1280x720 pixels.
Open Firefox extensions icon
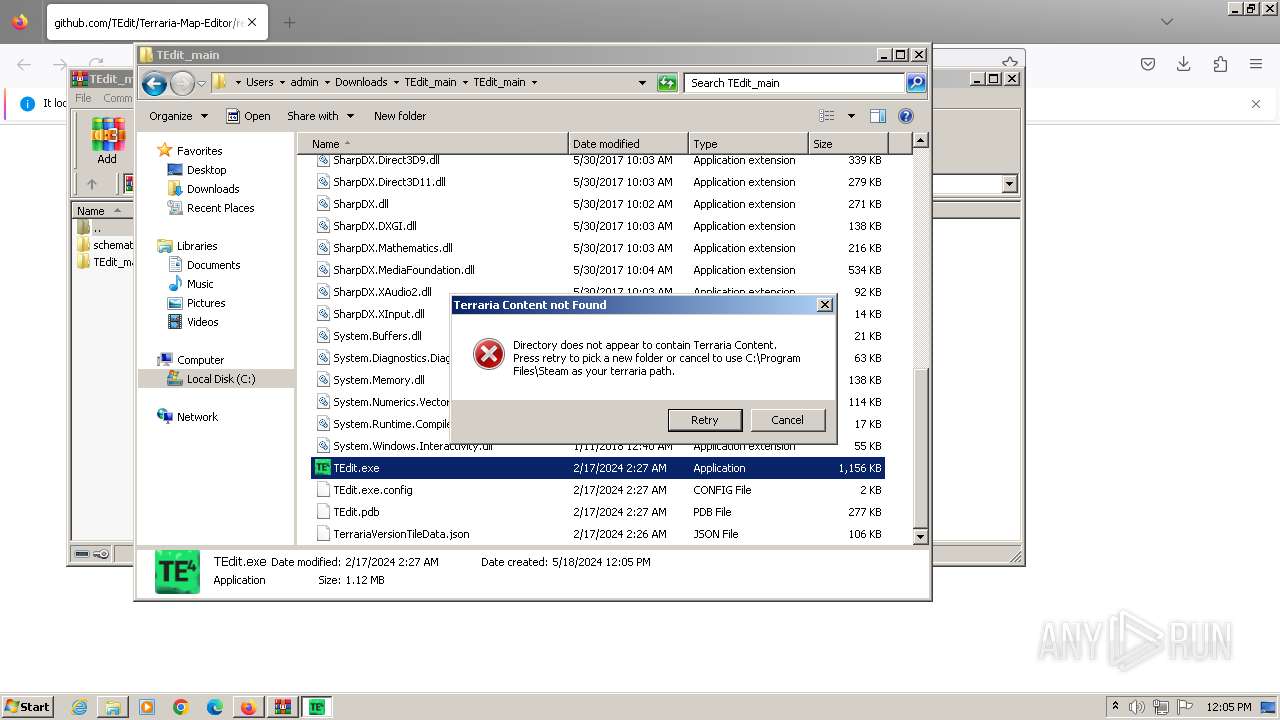[x=1220, y=64]
